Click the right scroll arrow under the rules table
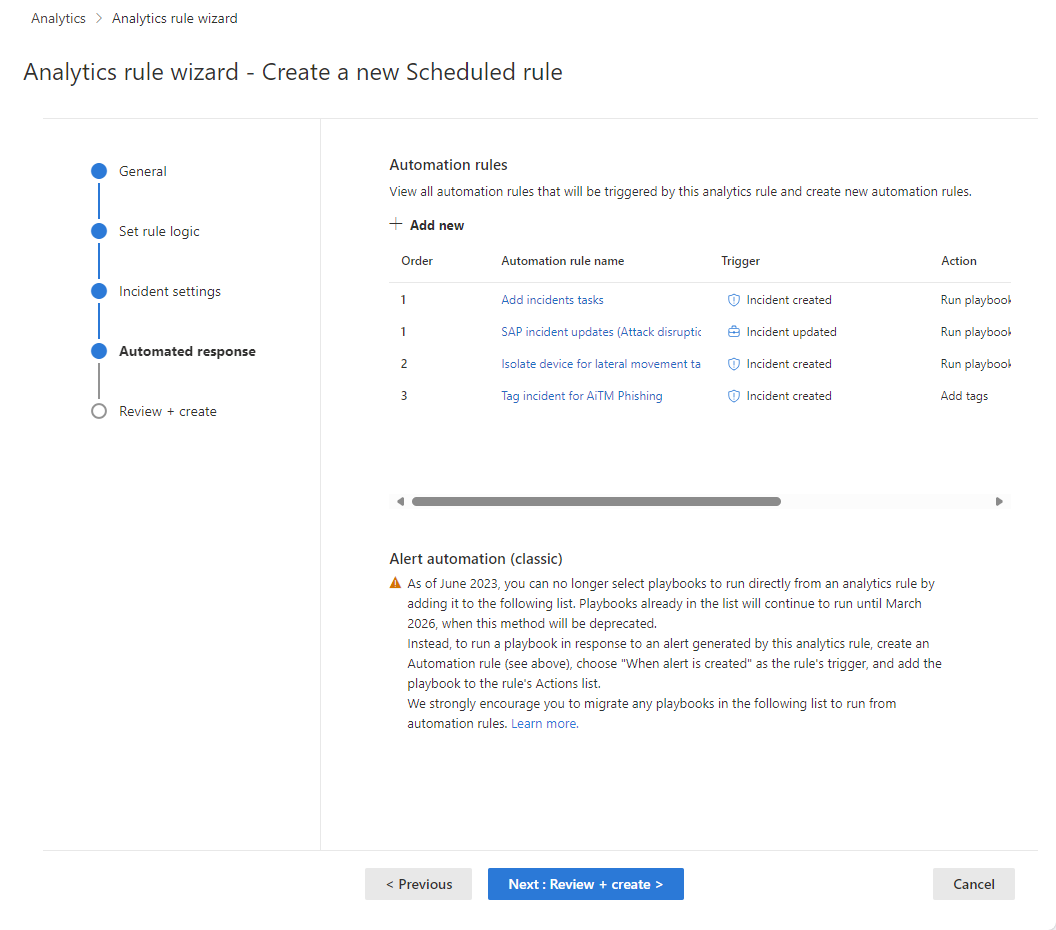The image size is (1056, 930). [x=998, y=501]
